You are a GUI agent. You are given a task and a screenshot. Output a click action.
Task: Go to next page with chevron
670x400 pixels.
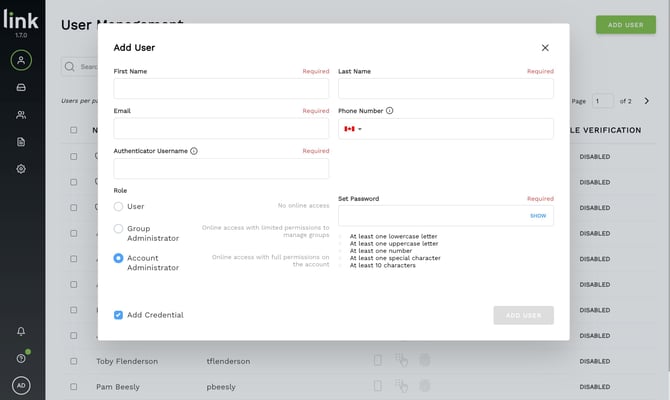646,101
